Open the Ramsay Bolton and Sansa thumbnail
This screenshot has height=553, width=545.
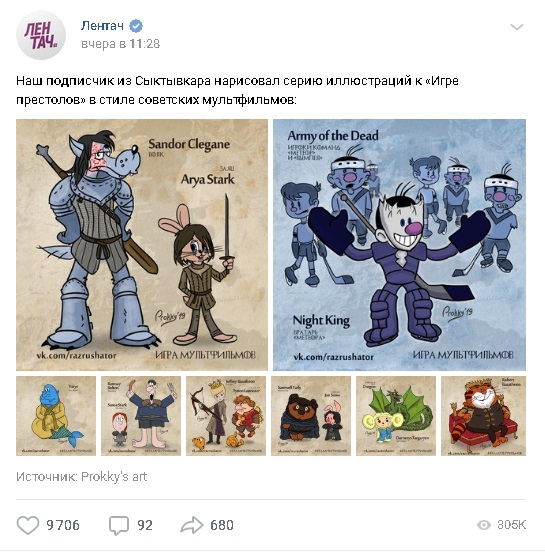tap(141, 416)
